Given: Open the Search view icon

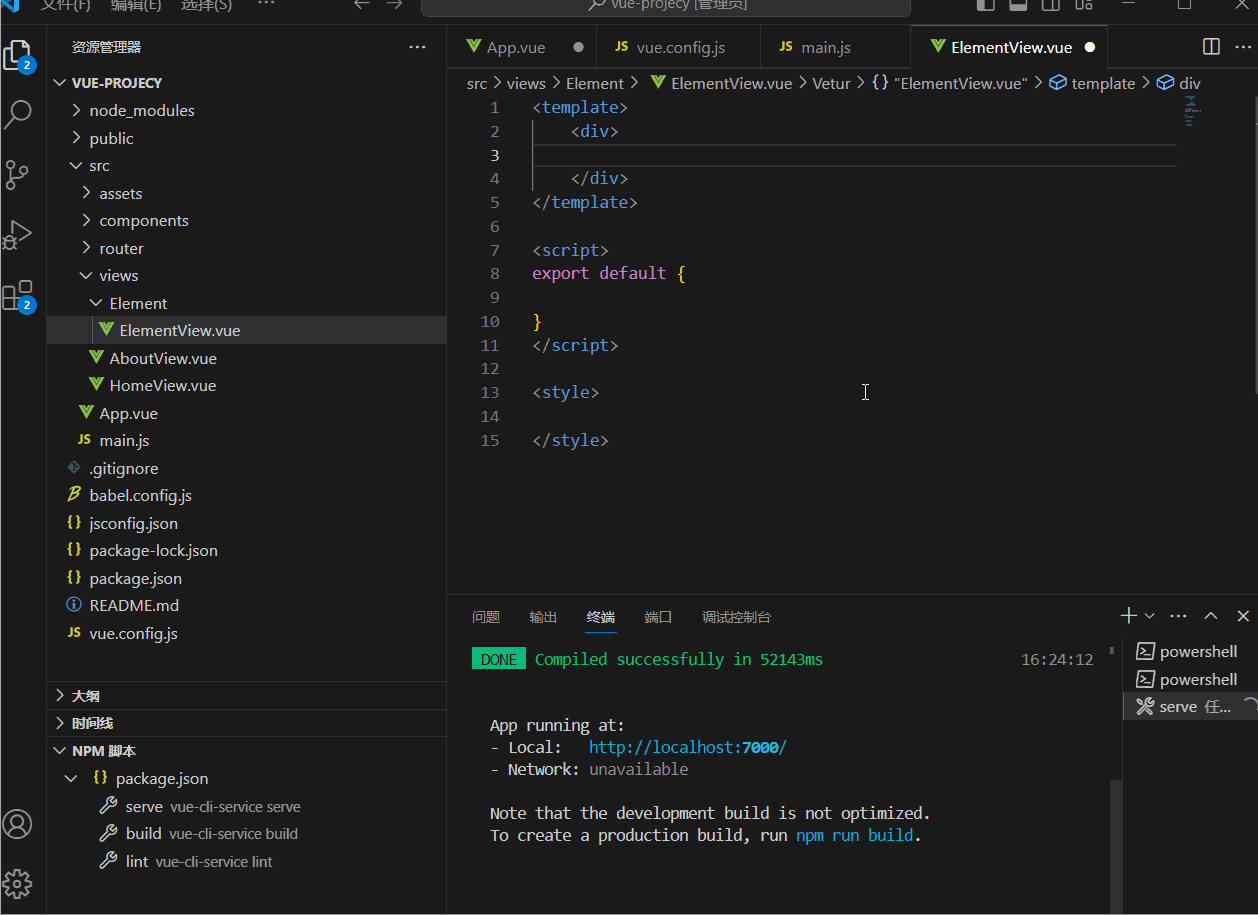Looking at the screenshot, I should coord(18,114).
